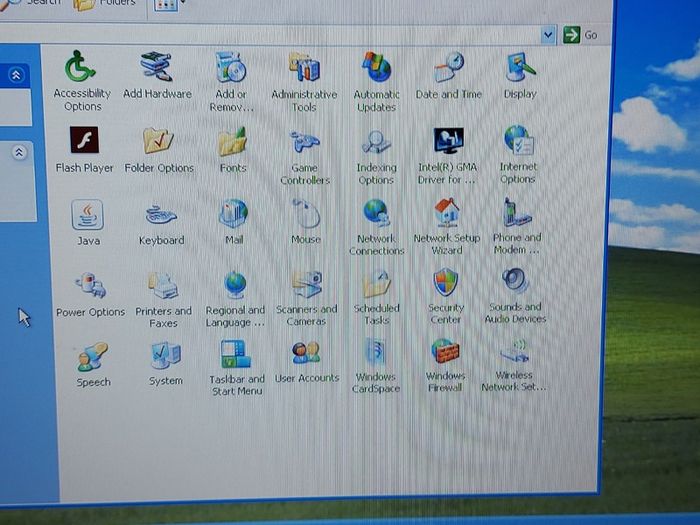Open the Fonts folder
Image resolution: width=700 pixels, height=525 pixels.
click(x=233, y=150)
